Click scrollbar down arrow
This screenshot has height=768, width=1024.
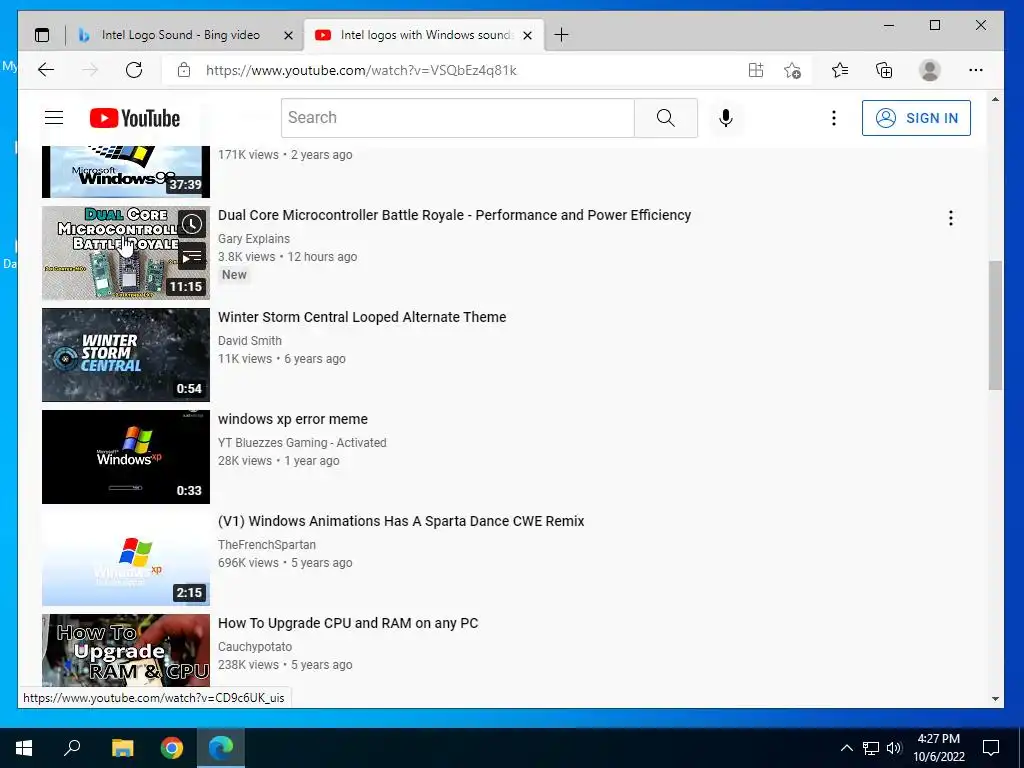995,699
